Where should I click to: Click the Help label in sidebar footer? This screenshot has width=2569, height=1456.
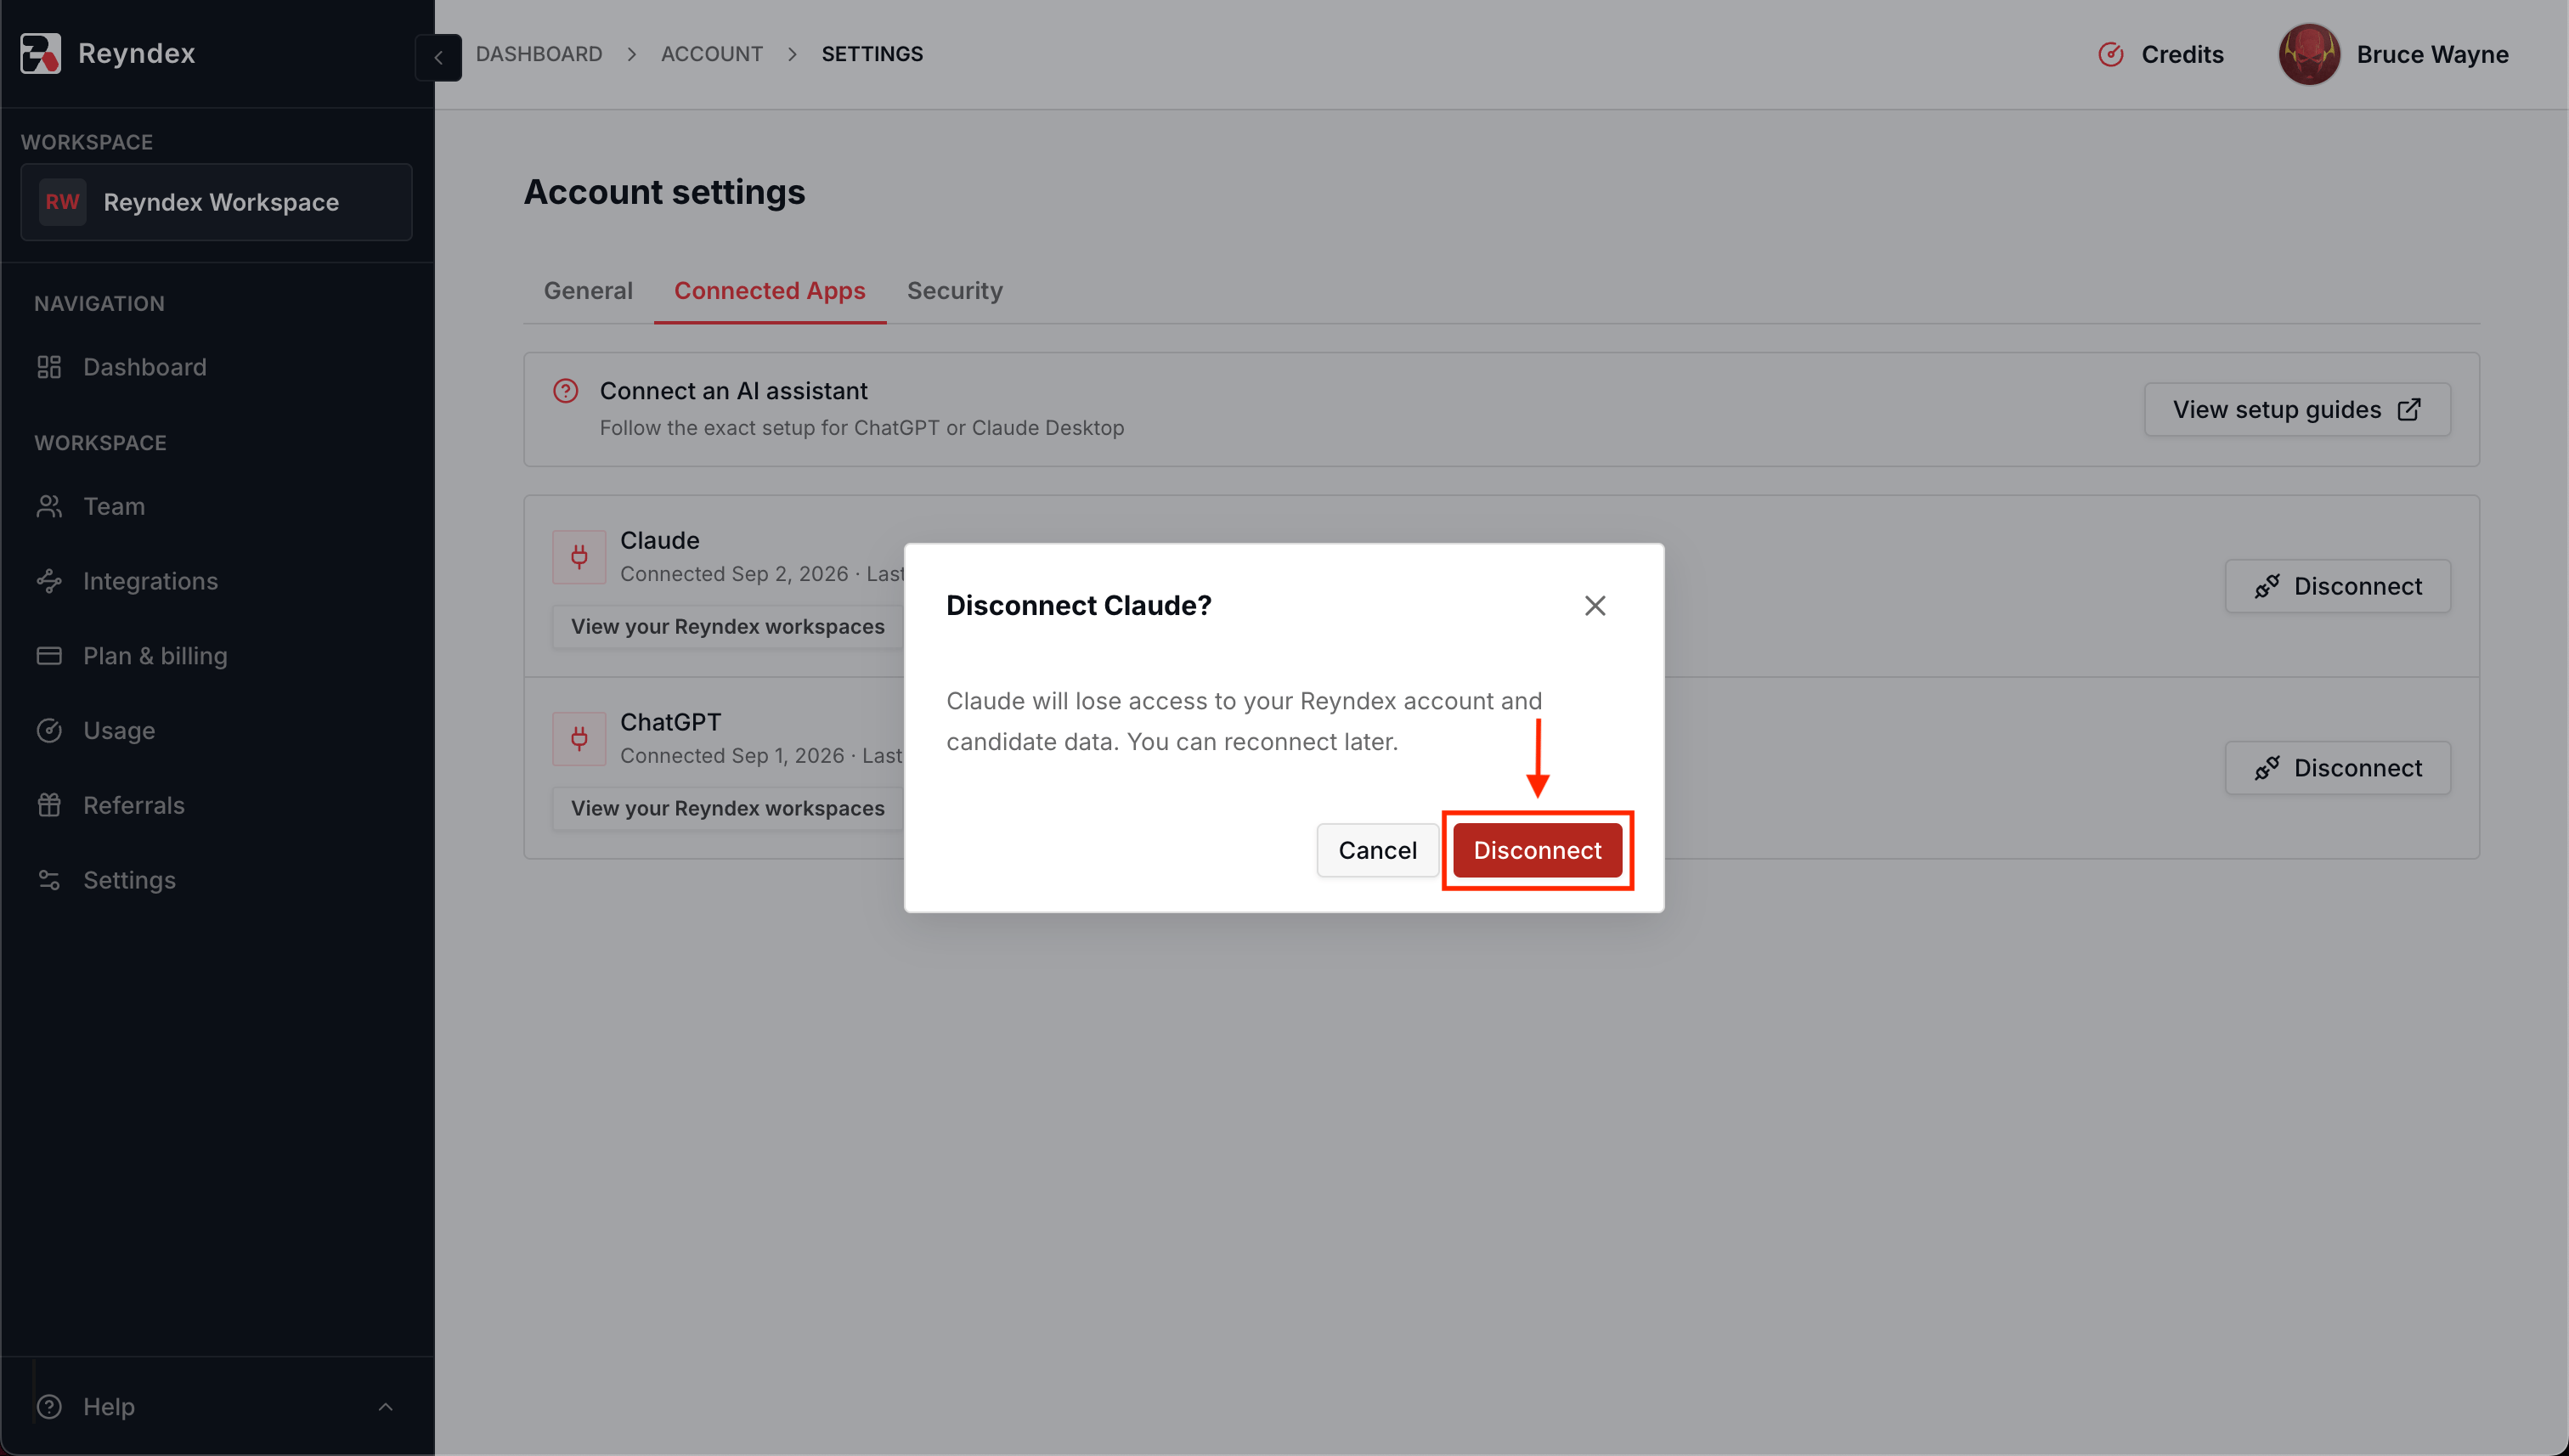point(108,1406)
